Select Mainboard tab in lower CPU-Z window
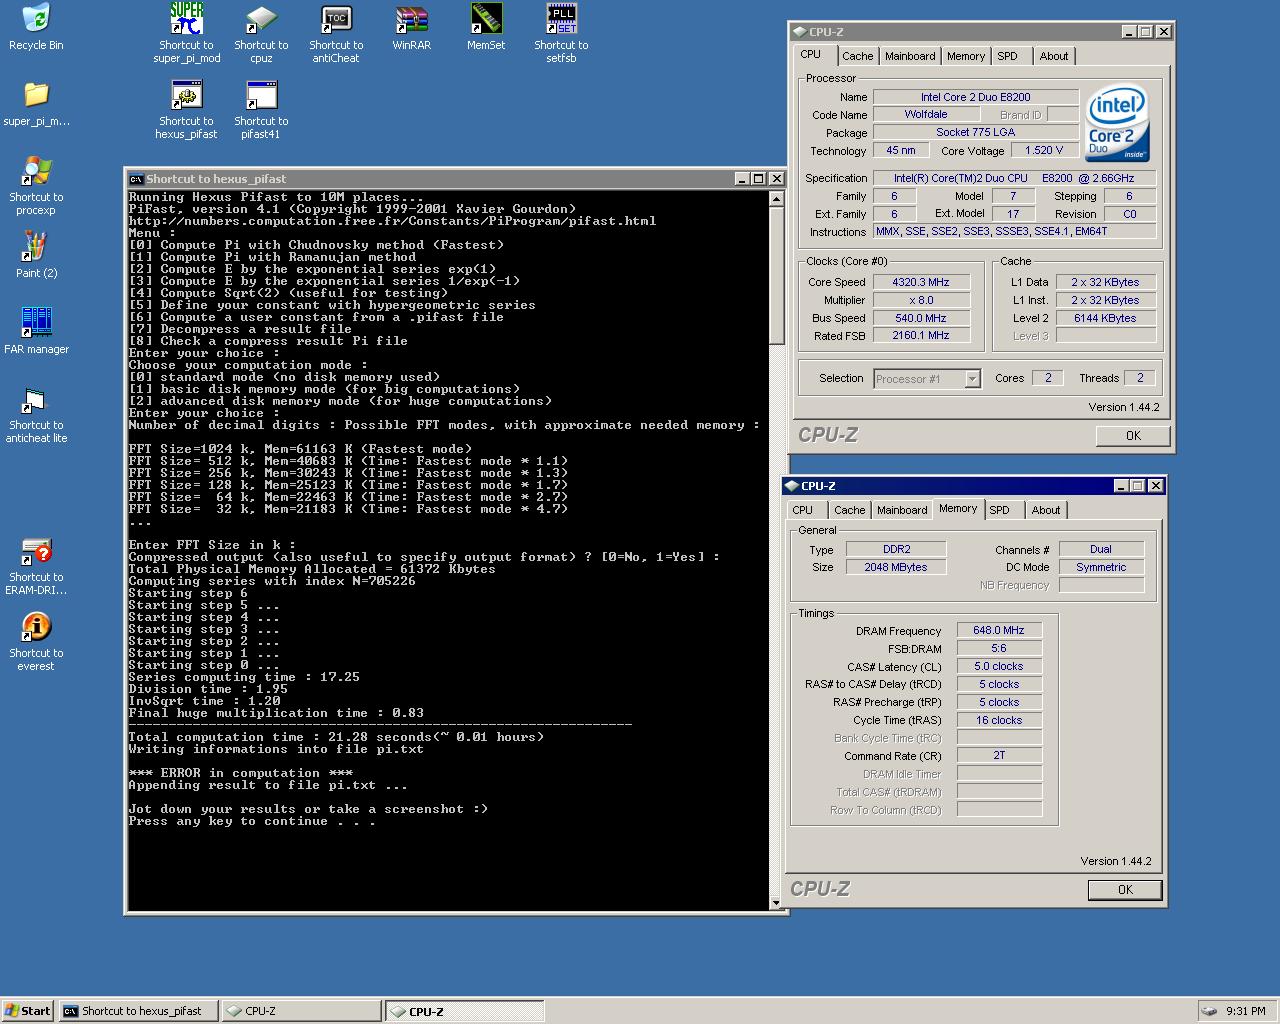Image resolution: width=1280 pixels, height=1024 pixels. [902, 510]
